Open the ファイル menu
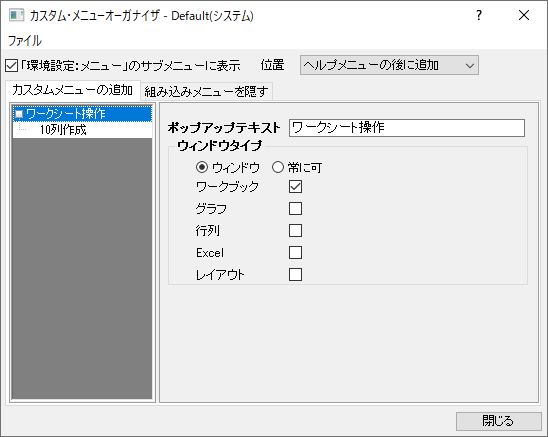 click(25, 41)
